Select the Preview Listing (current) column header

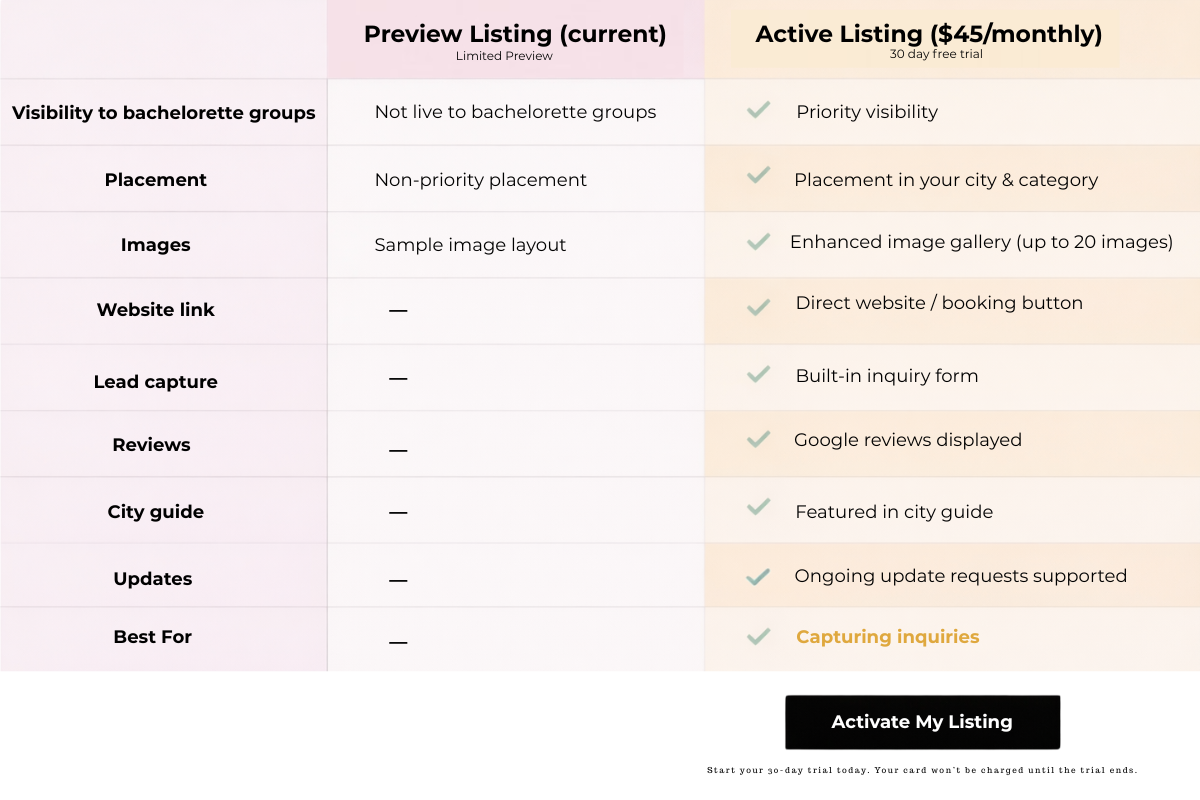(x=515, y=34)
